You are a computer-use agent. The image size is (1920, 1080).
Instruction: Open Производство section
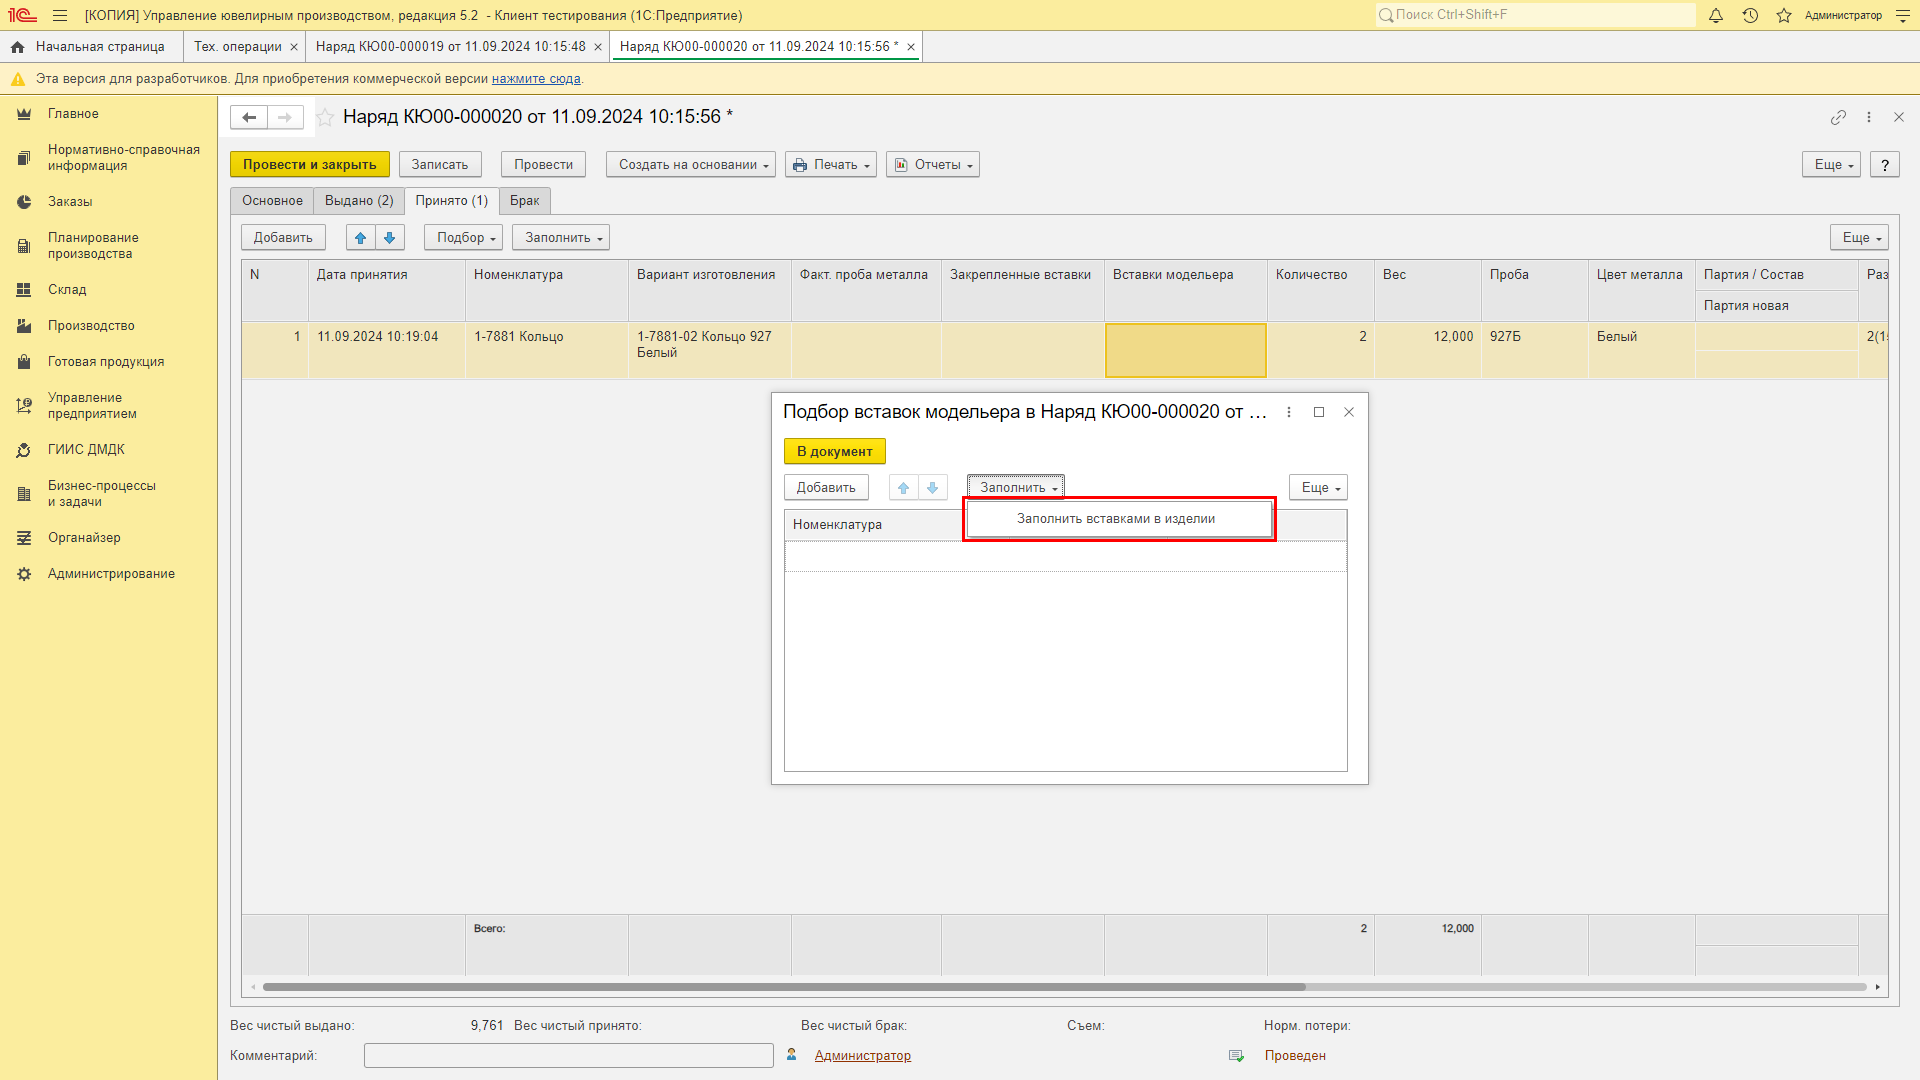[91, 326]
